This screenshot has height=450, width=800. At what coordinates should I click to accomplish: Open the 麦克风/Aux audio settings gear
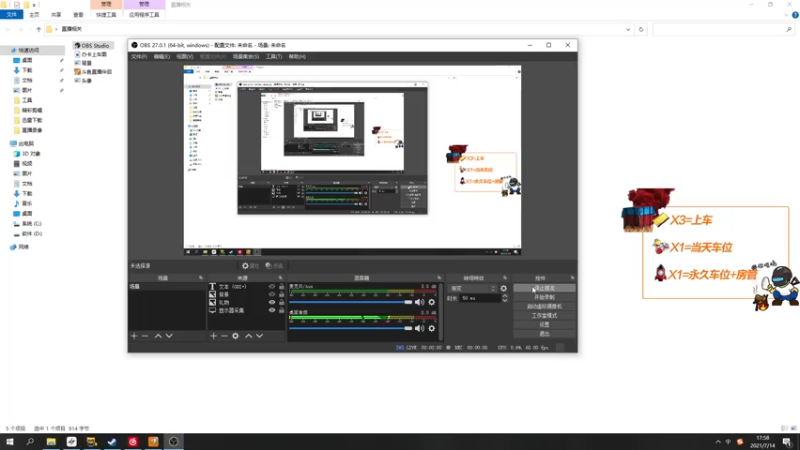432,302
